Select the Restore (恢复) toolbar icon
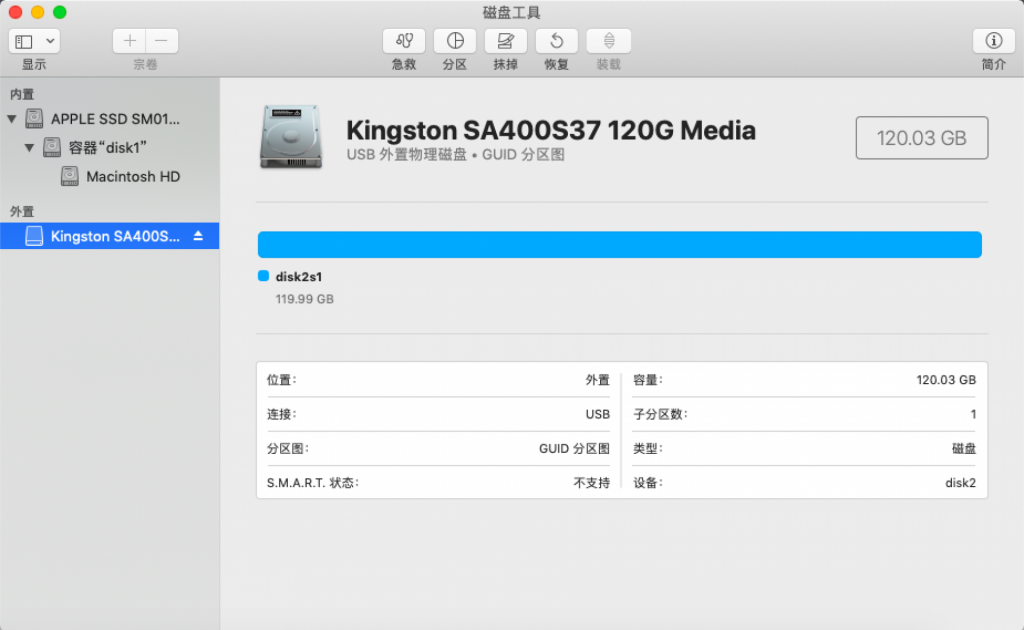 (557, 41)
